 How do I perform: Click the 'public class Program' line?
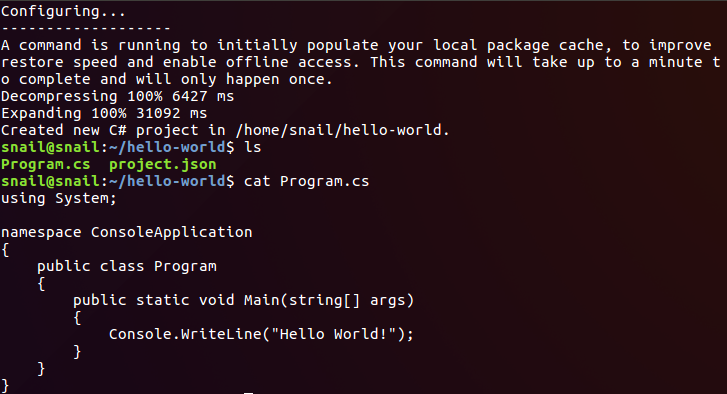(x=127, y=267)
